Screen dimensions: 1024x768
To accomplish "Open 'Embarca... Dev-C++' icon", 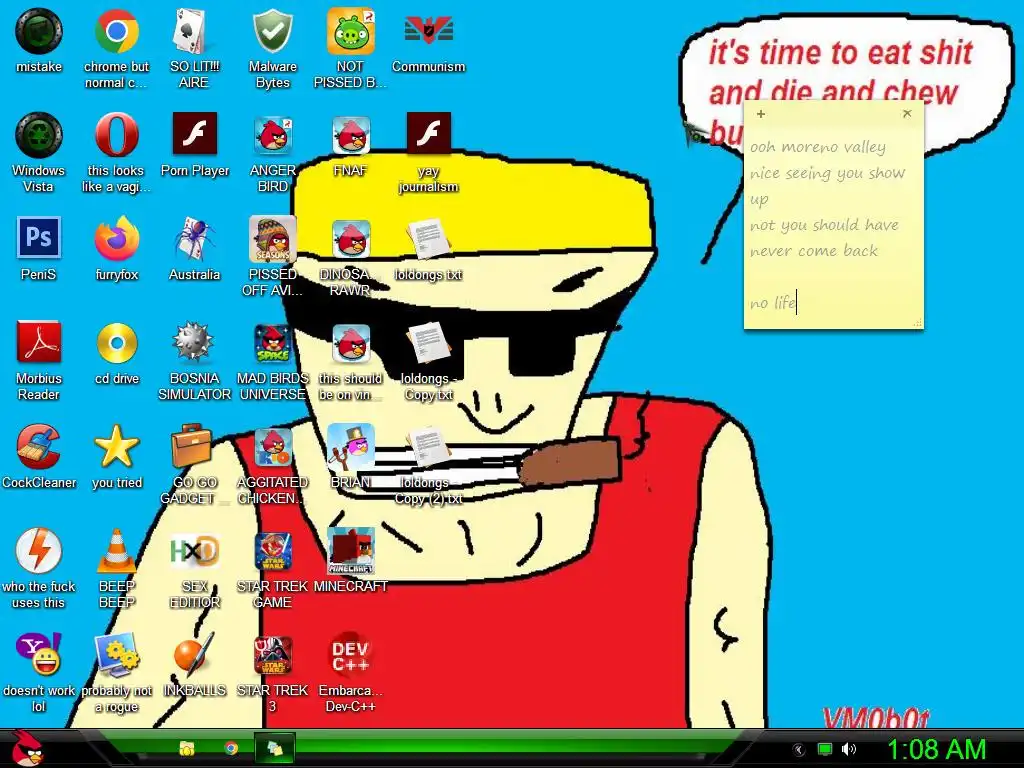I will [x=351, y=654].
